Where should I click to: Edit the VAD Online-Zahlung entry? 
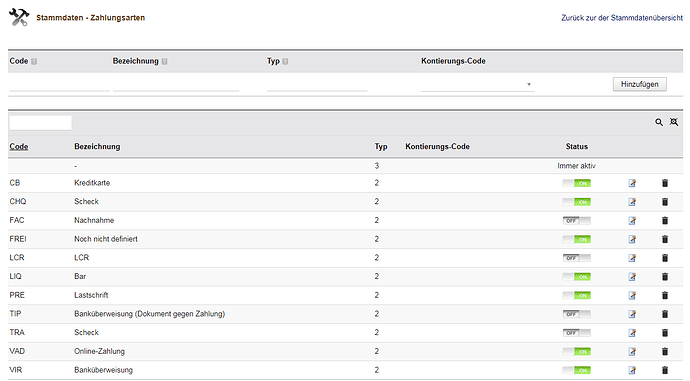click(x=632, y=352)
